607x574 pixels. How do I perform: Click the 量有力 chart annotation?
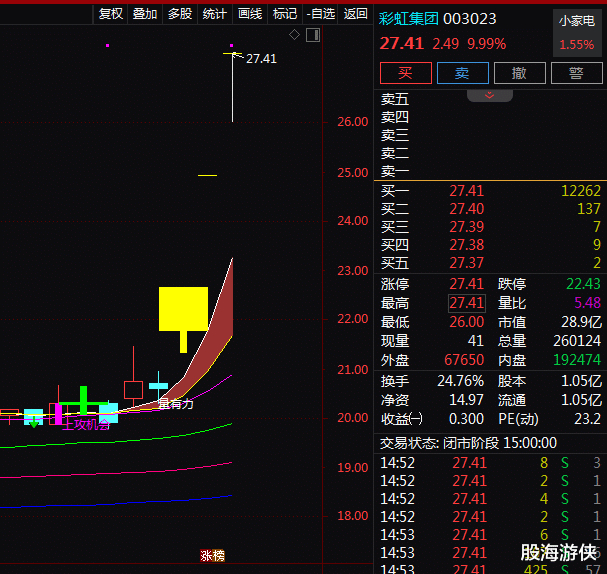point(176,404)
